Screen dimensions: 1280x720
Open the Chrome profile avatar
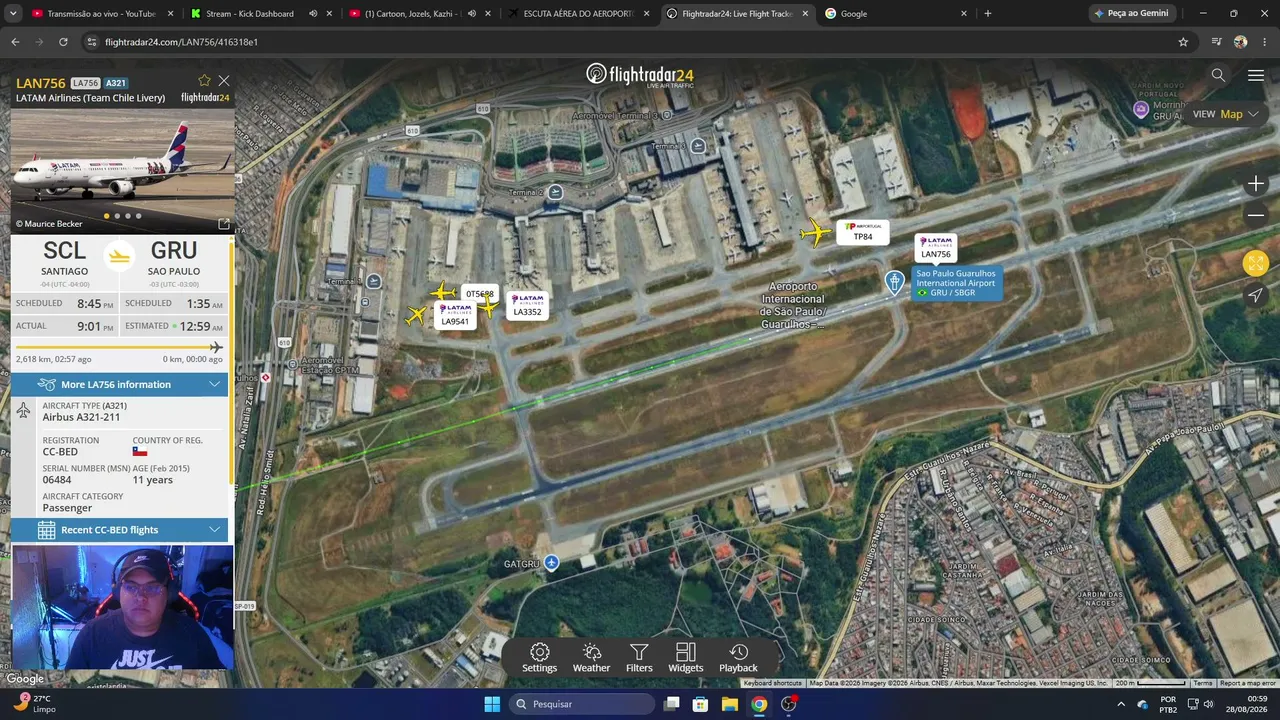click(x=1240, y=42)
